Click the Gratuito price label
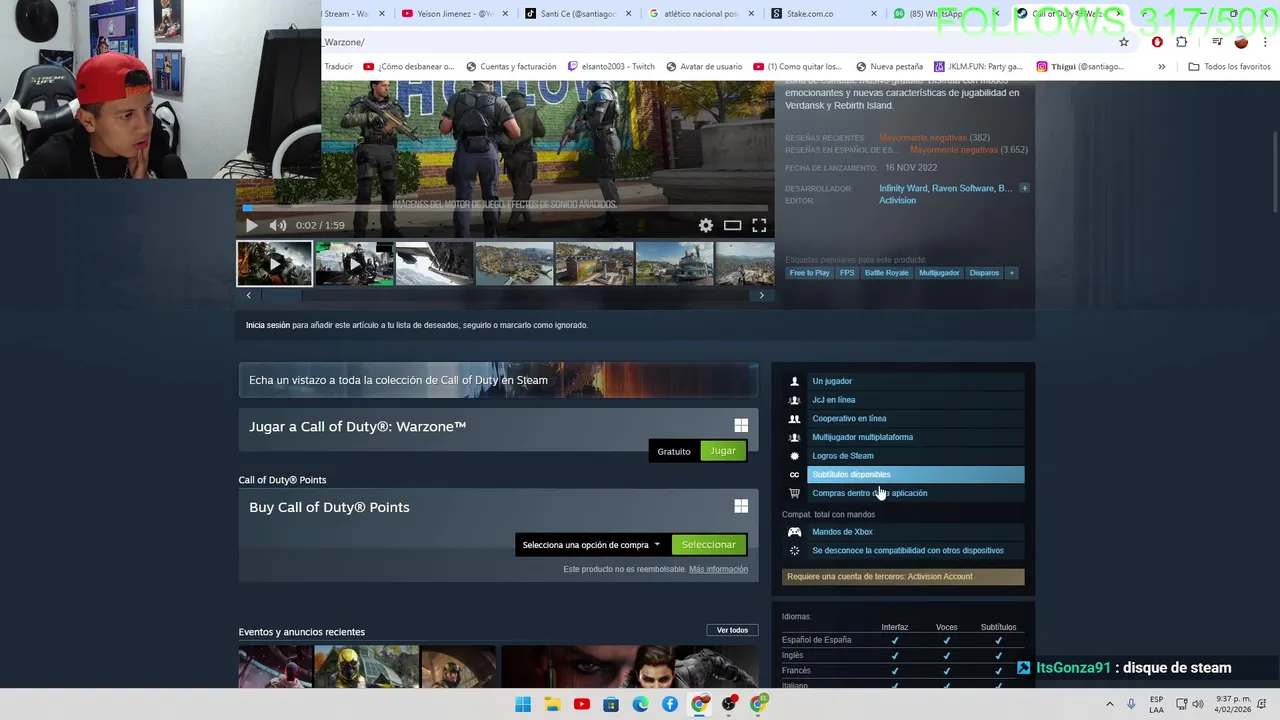Screen dimensions: 1280x720 (674, 451)
